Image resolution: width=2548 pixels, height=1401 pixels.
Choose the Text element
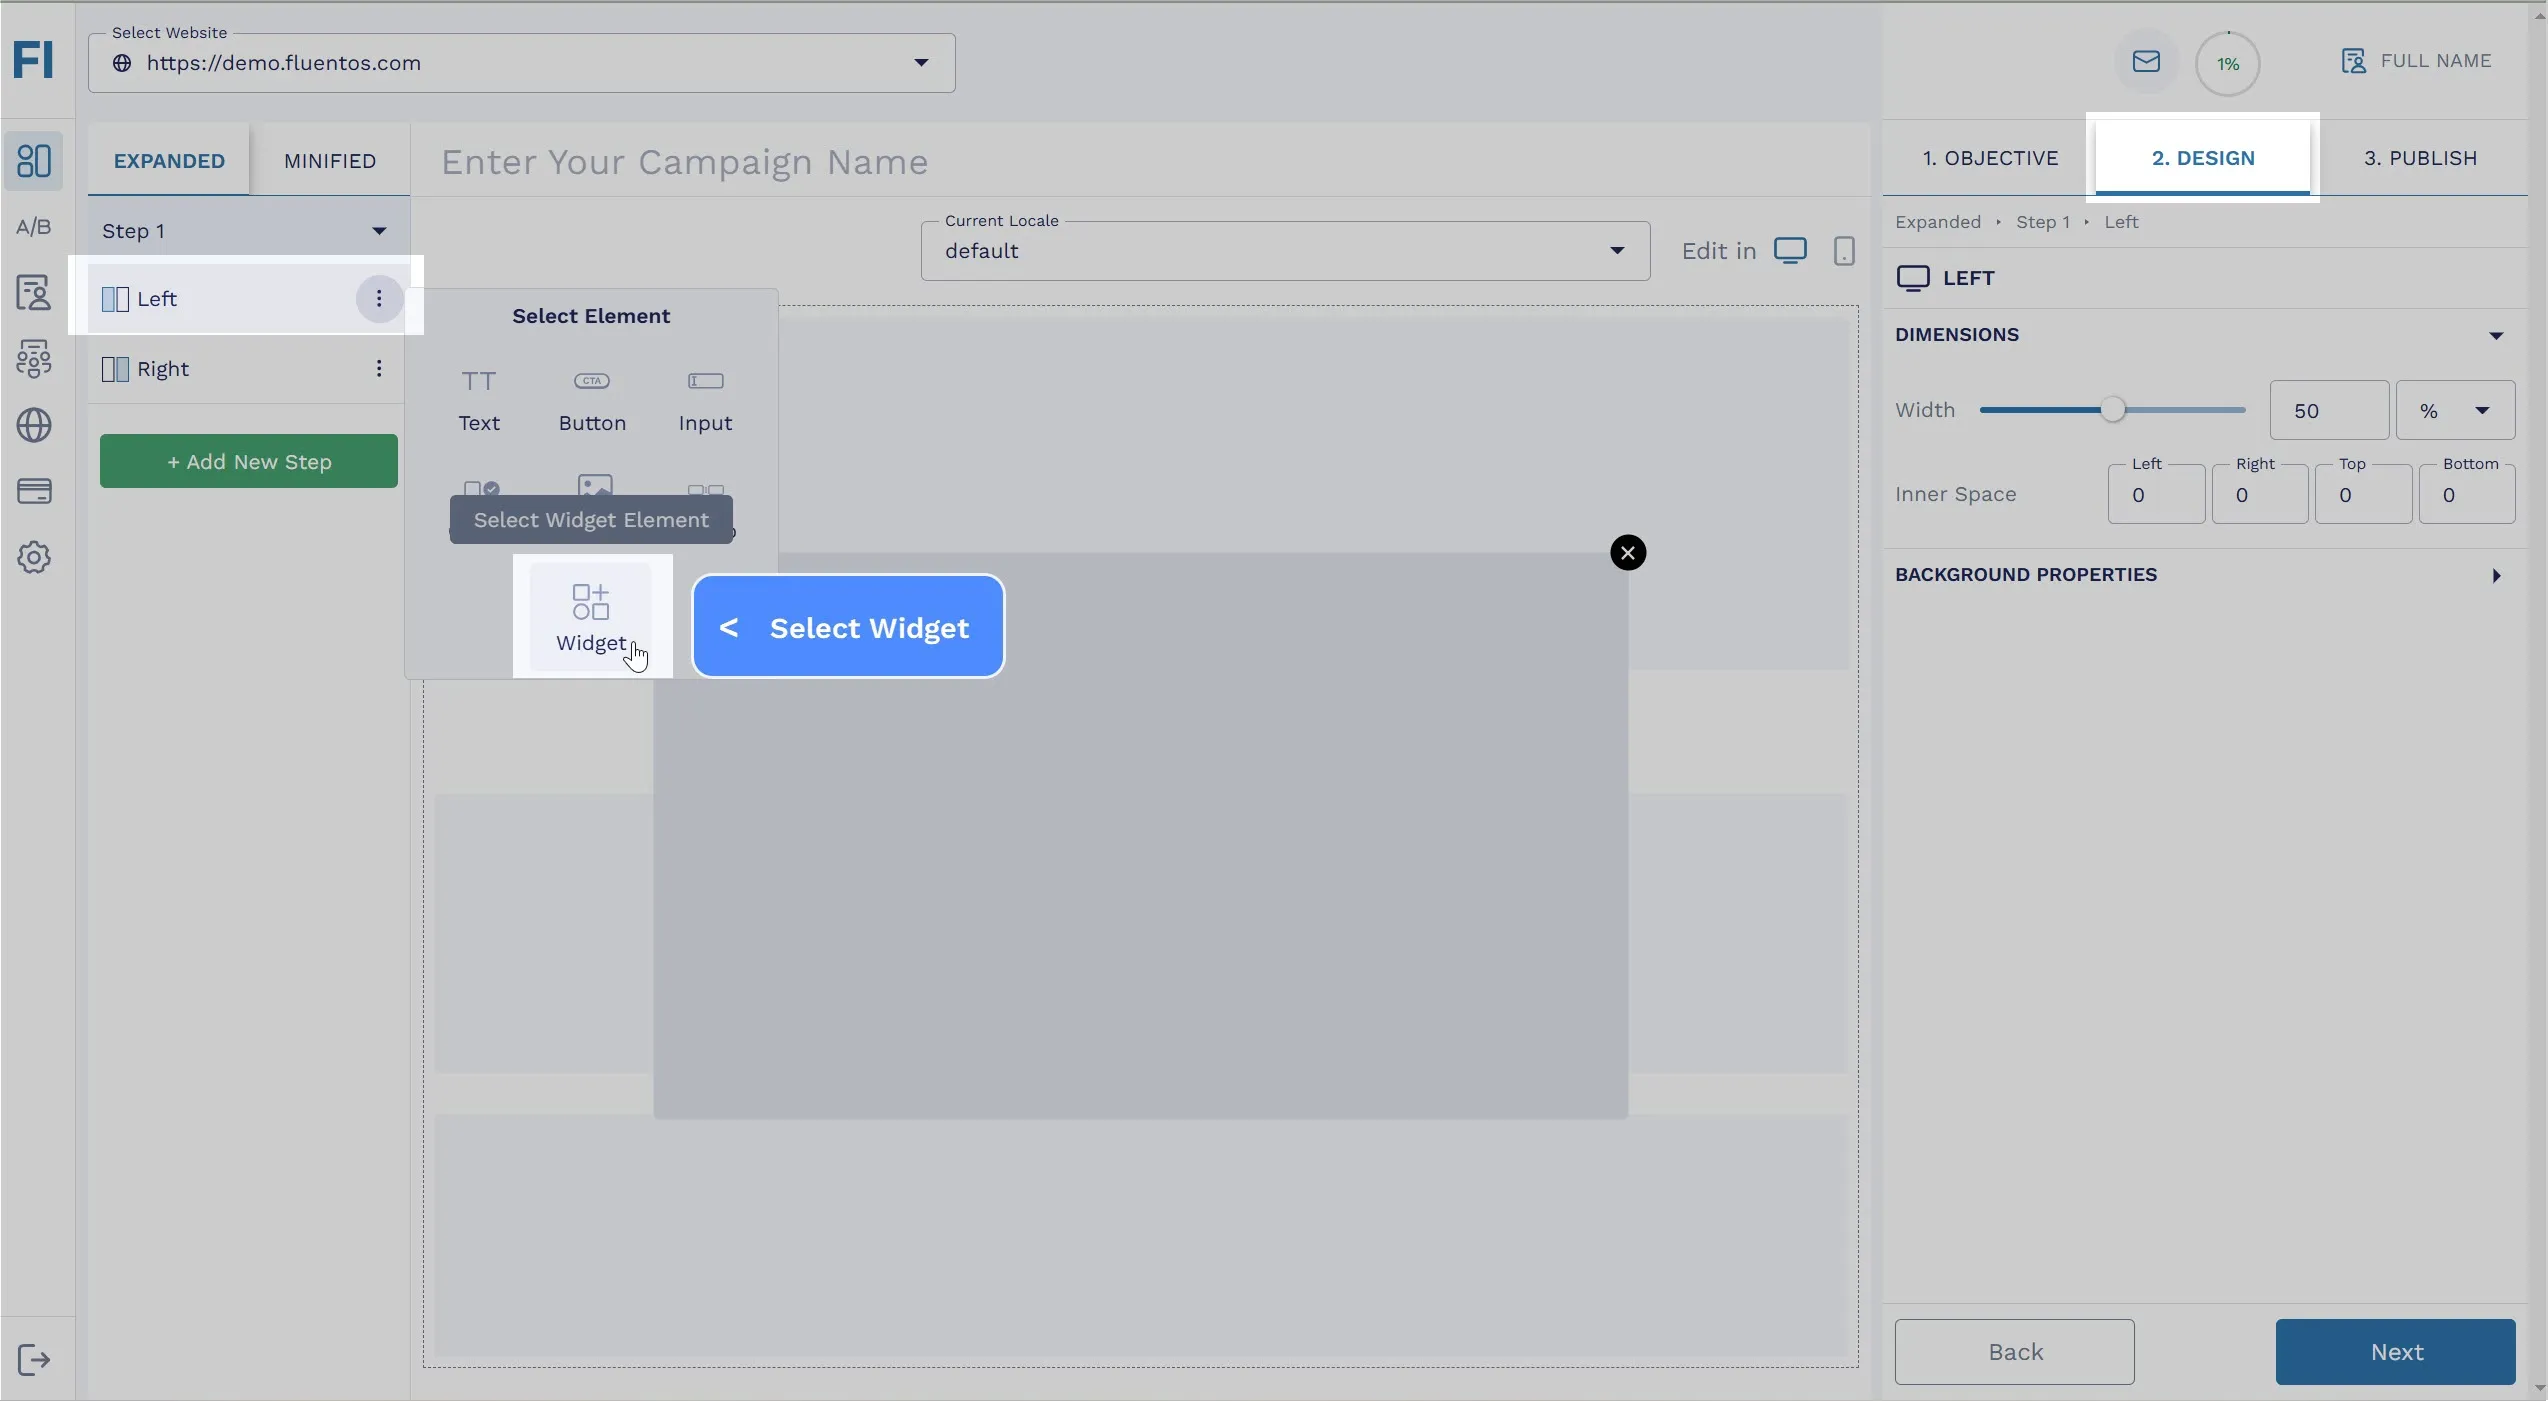tap(479, 401)
